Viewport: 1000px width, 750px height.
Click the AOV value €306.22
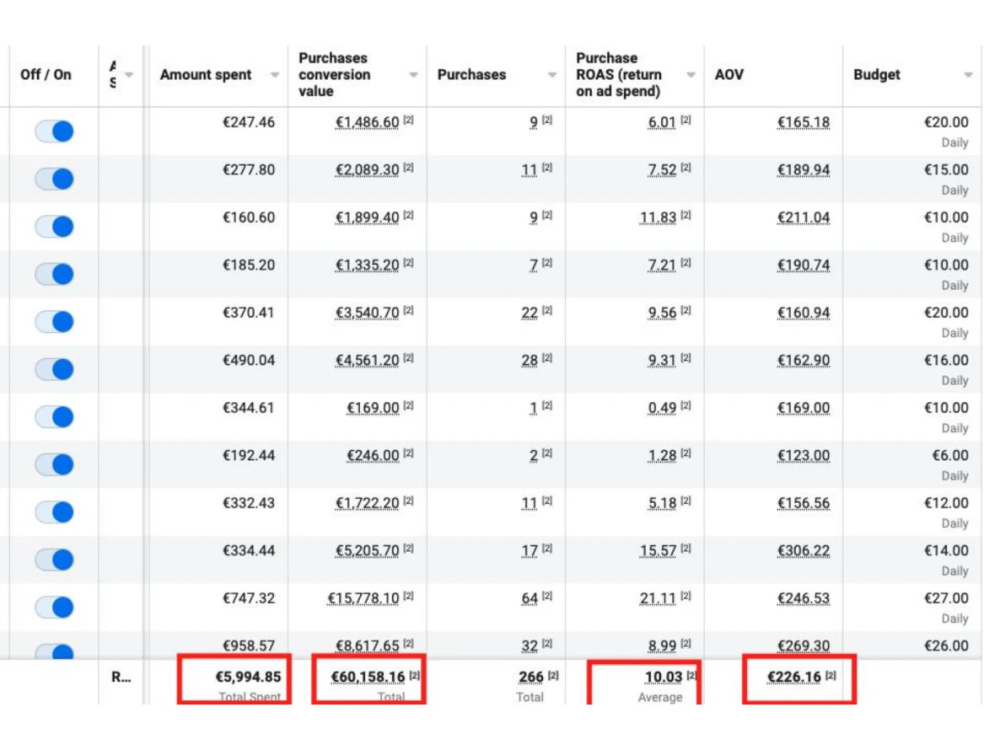tap(804, 551)
